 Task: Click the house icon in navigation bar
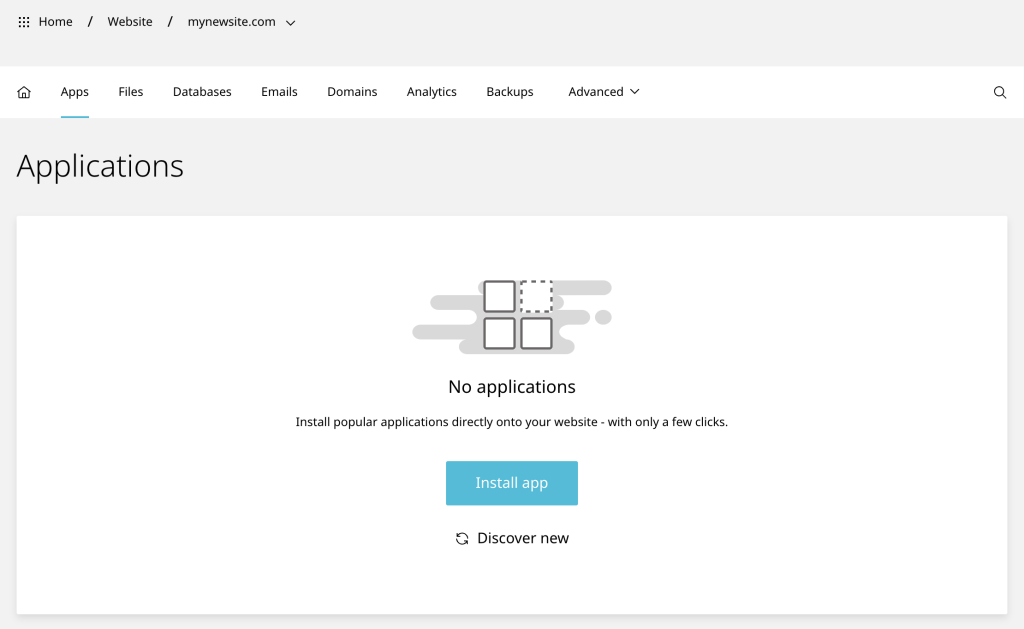click(x=24, y=92)
